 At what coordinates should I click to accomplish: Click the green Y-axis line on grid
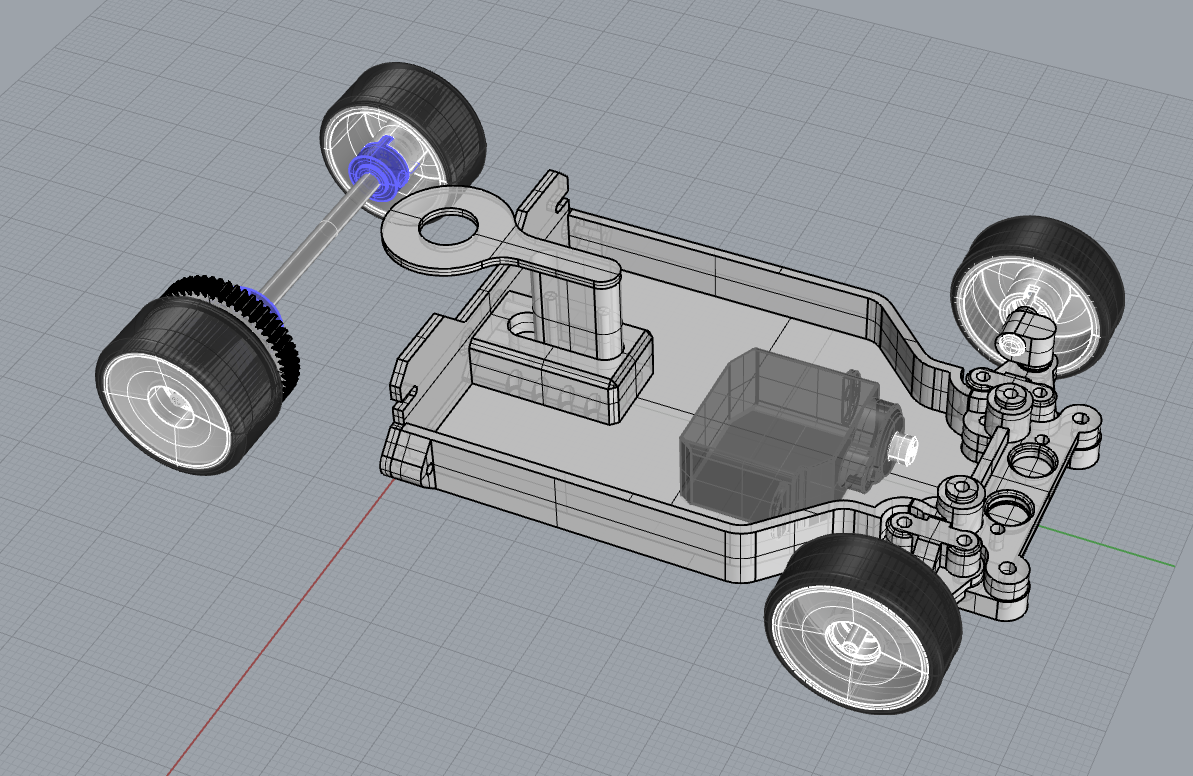pos(1107,545)
